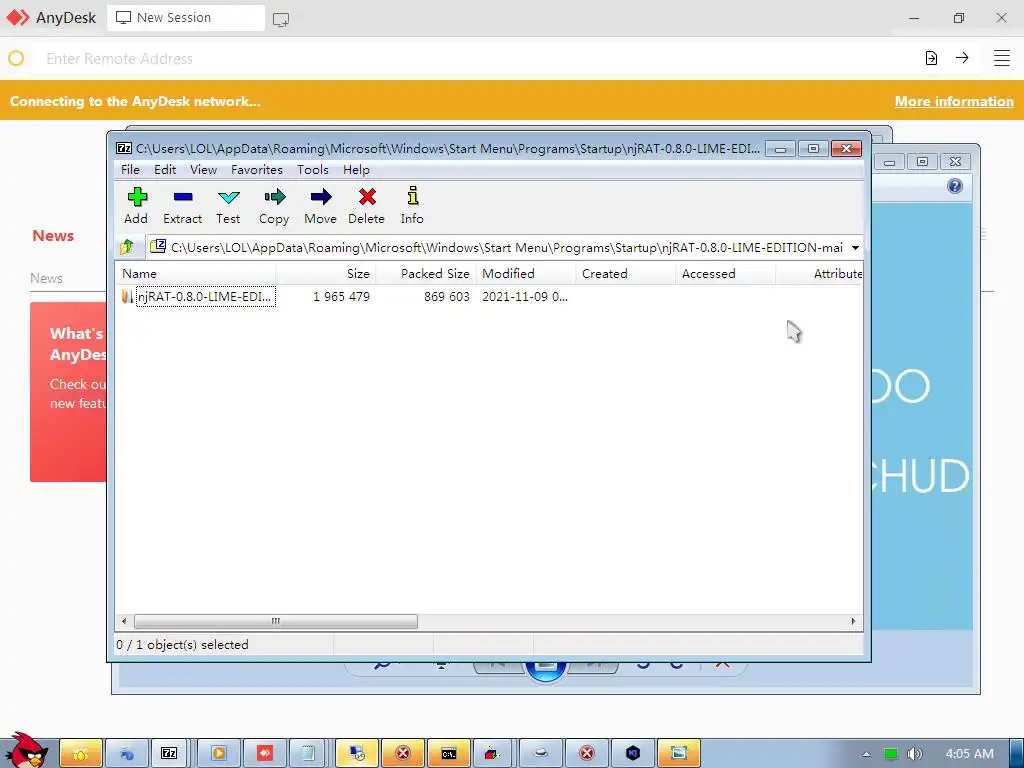Sort by the Modified column header
Image resolution: width=1024 pixels, height=768 pixels.
point(525,274)
